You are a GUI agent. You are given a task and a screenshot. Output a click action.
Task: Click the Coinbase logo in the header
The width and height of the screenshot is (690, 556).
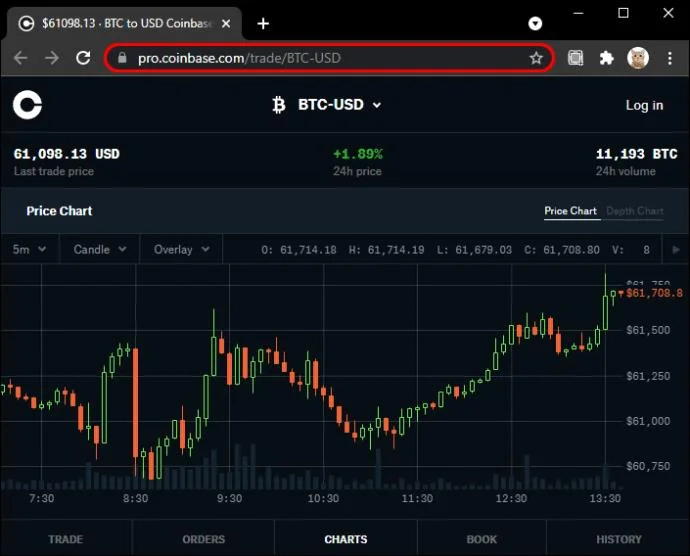[x=27, y=105]
